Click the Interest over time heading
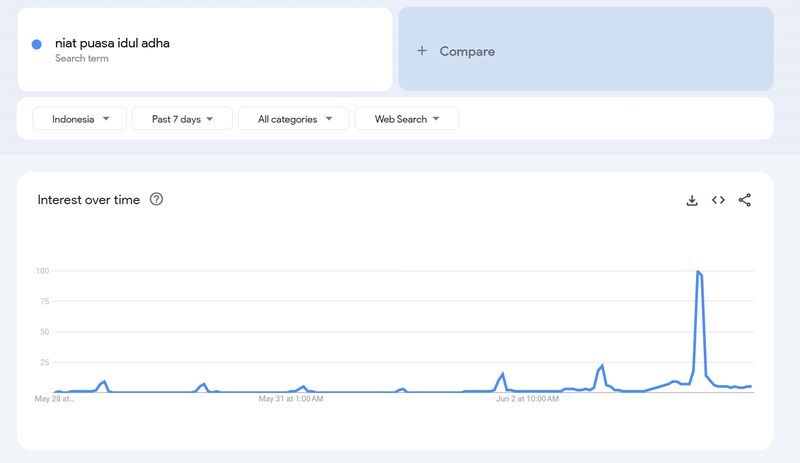Viewport: 800px width, 463px height. pos(88,200)
